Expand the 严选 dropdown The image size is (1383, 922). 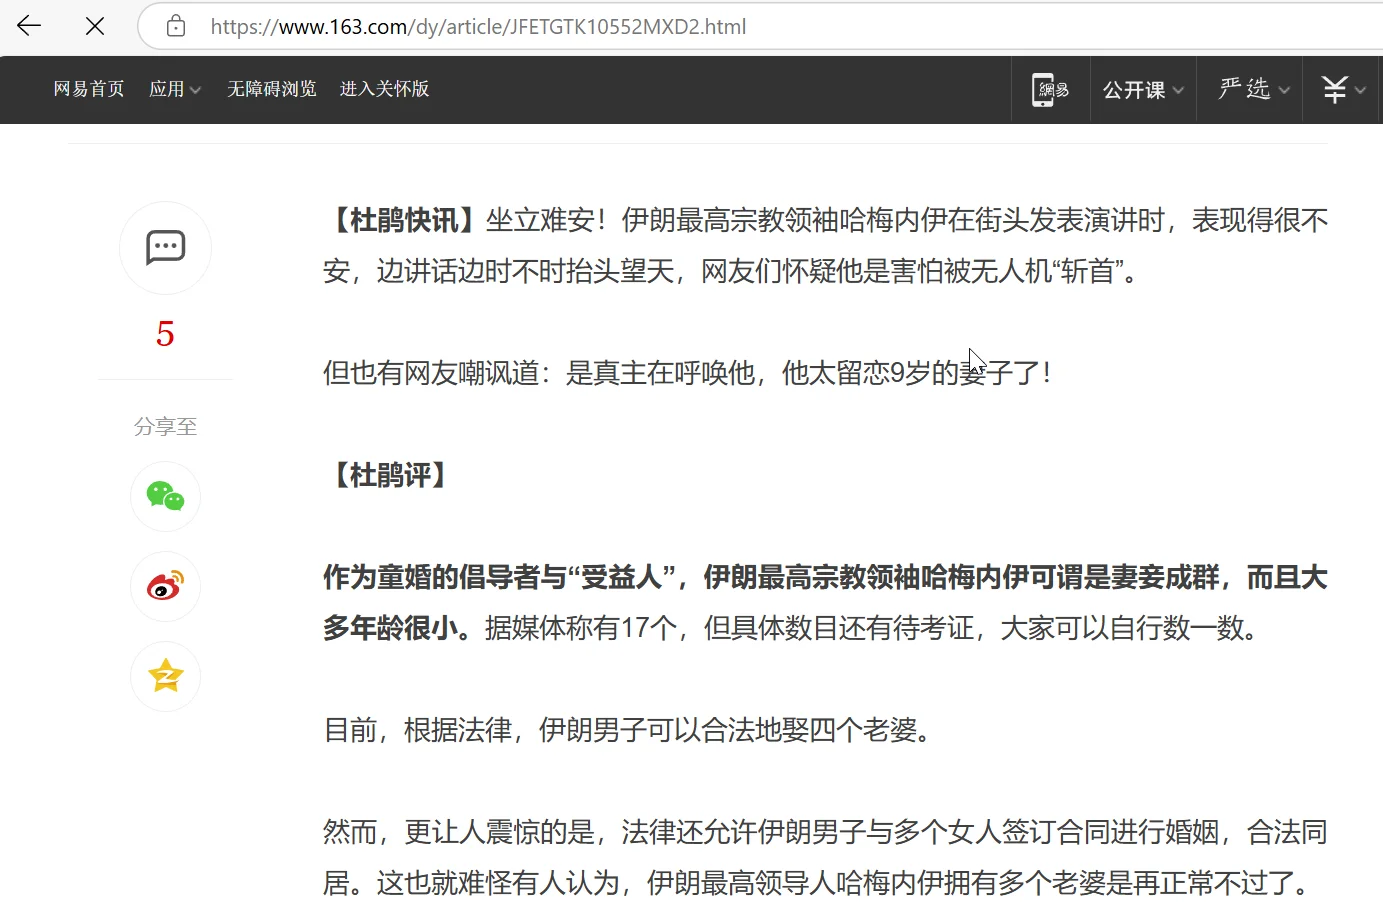tap(1253, 90)
